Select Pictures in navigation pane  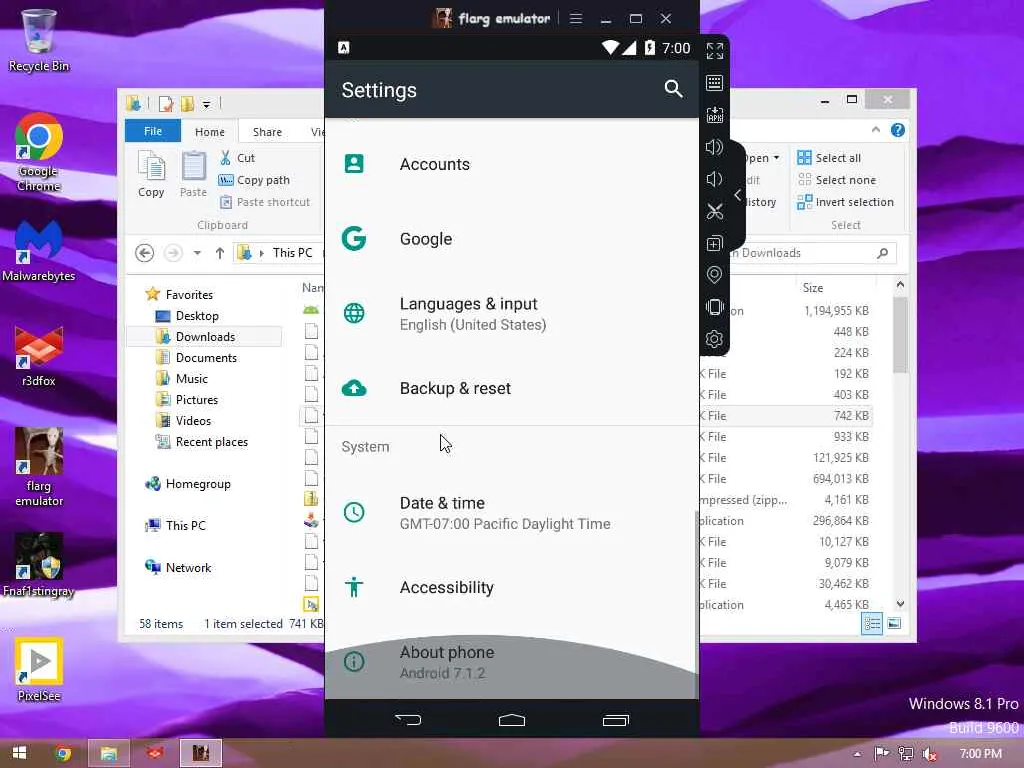(187, 400)
